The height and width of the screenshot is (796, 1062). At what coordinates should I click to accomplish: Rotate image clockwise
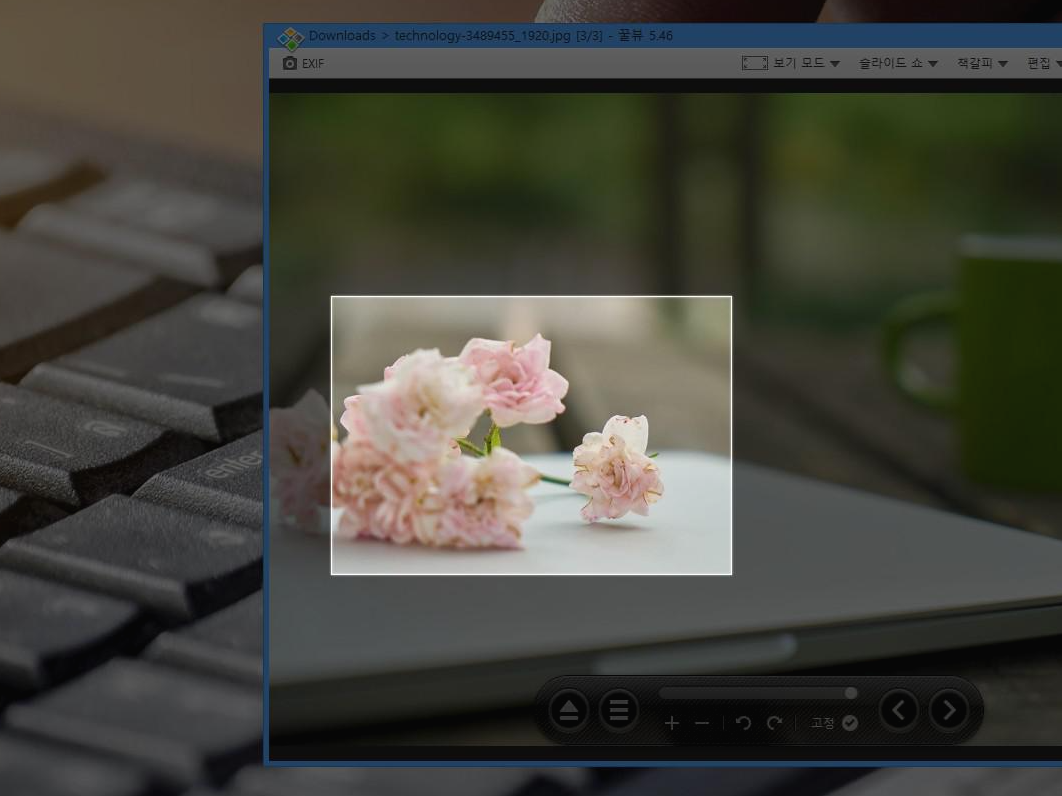tap(775, 724)
